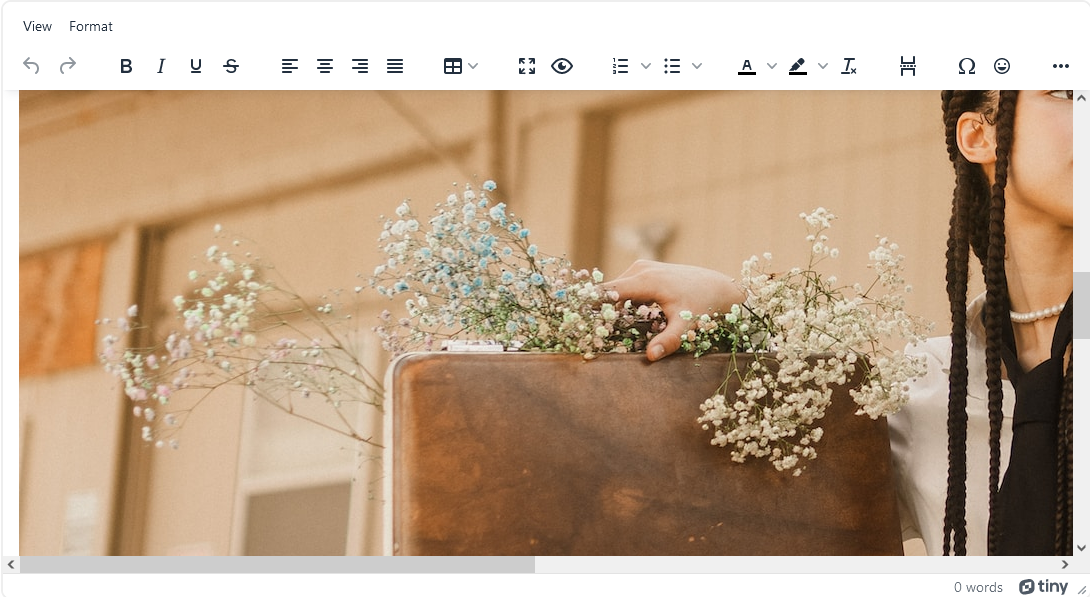This screenshot has width=1090, height=597.
Task: Clear formatting with the Tx icon
Action: click(849, 66)
